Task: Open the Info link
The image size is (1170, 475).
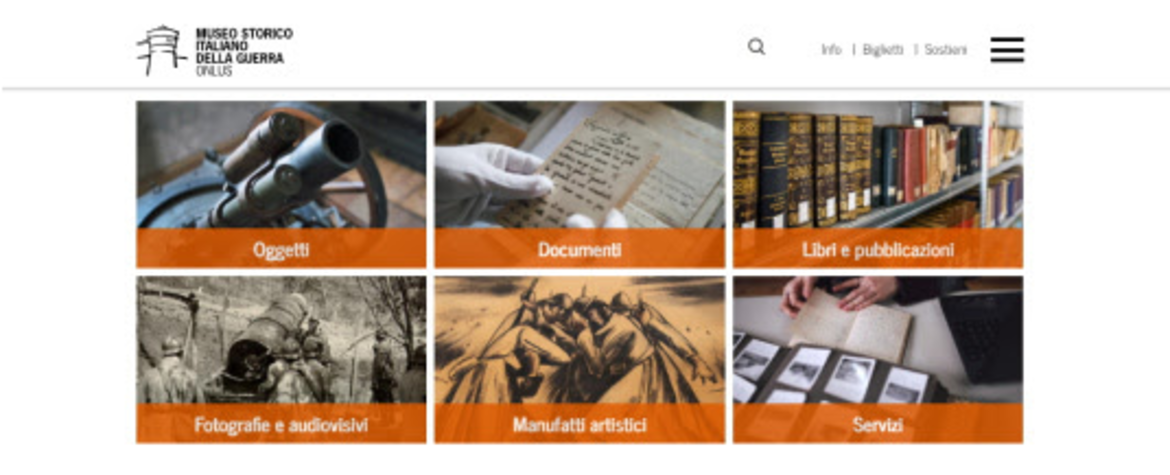Action: click(x=831, y=50)
